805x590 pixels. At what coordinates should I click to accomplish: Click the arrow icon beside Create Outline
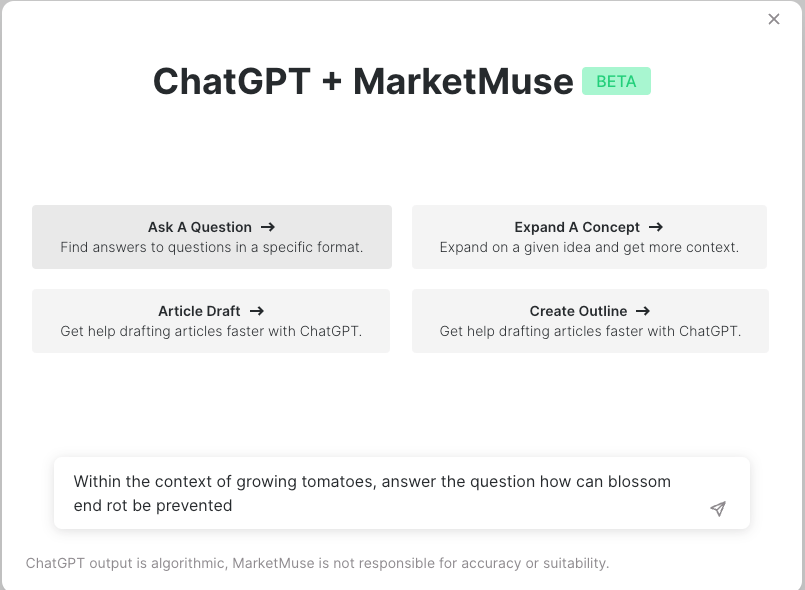pyautogui.click(x=642, y=311)
